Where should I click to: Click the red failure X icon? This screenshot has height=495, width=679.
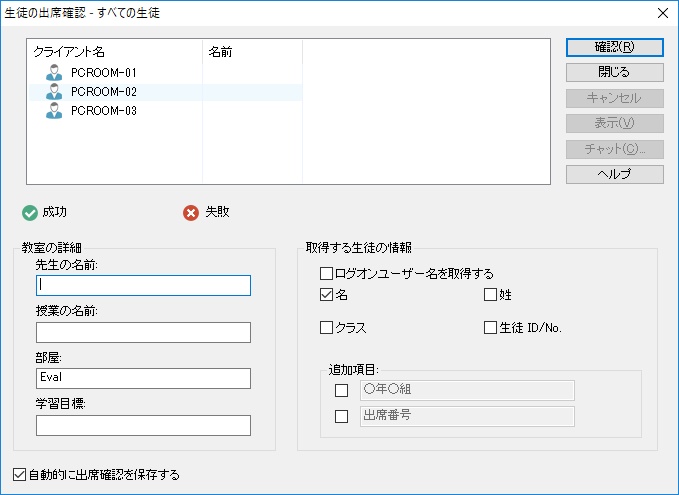[191, 212]
